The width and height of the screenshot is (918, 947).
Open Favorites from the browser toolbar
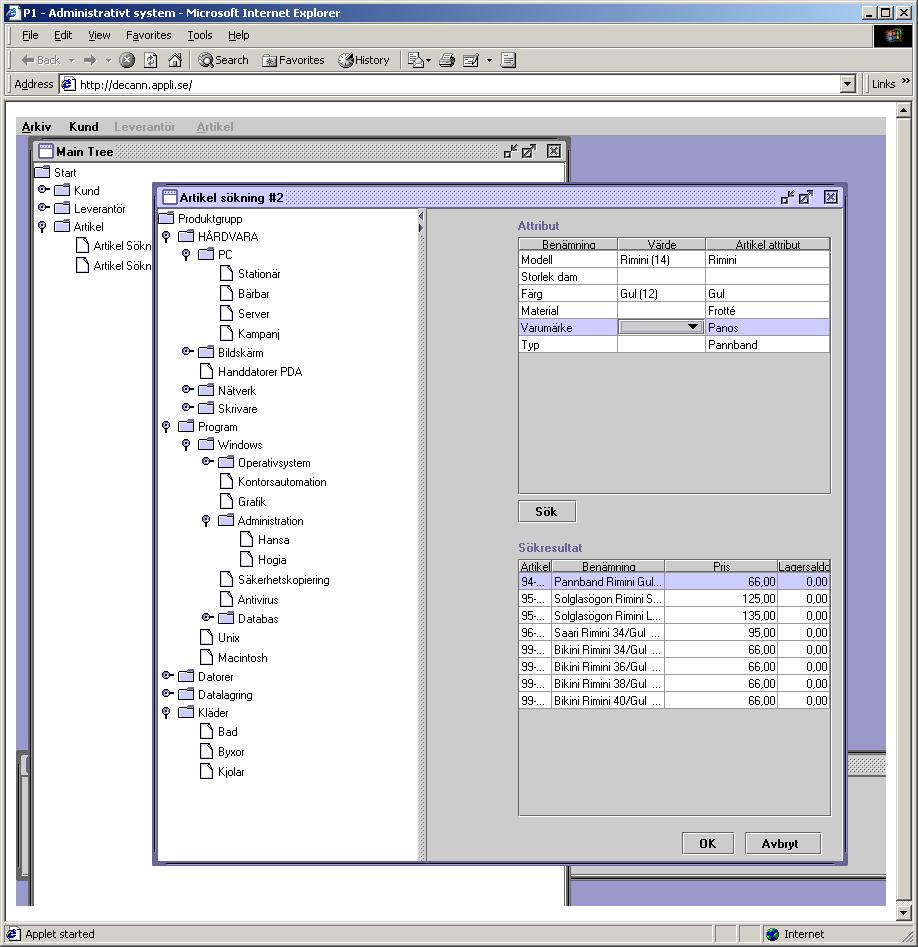293,60
